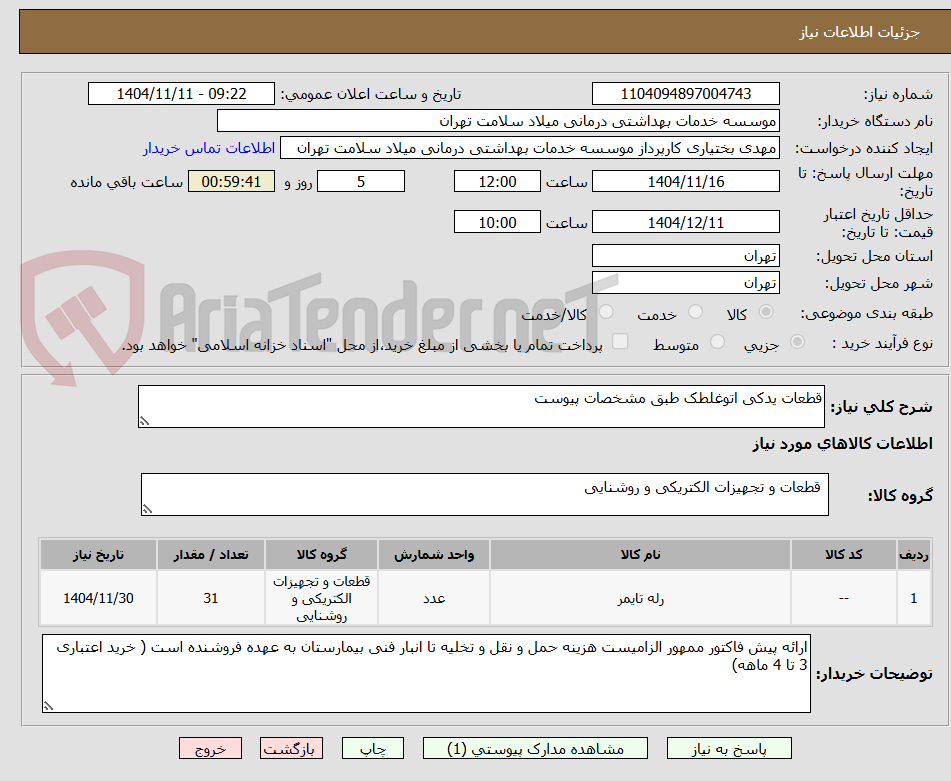The width and height of the screenshot is (951, 781).
Task: Click the اطلاعات کالاهای مورد نیاز heading
Action: (842, 444)
